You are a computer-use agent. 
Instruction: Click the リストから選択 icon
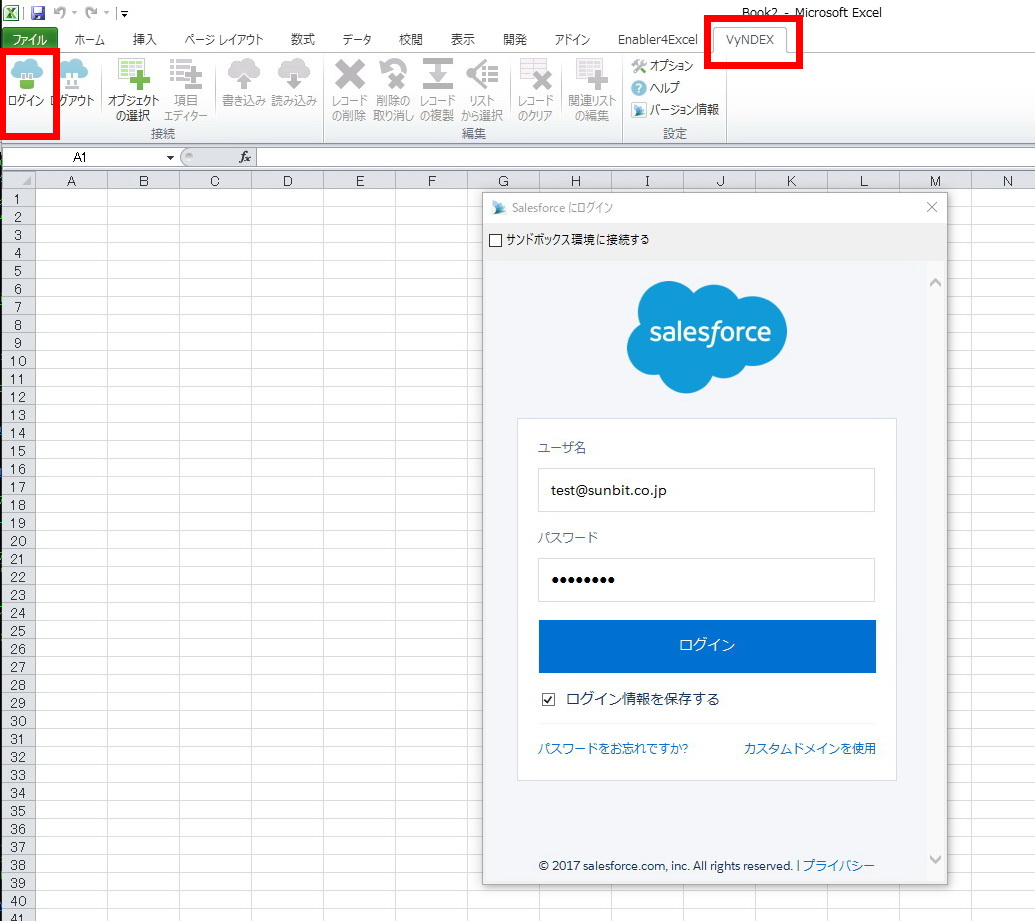tap(482, 74)
